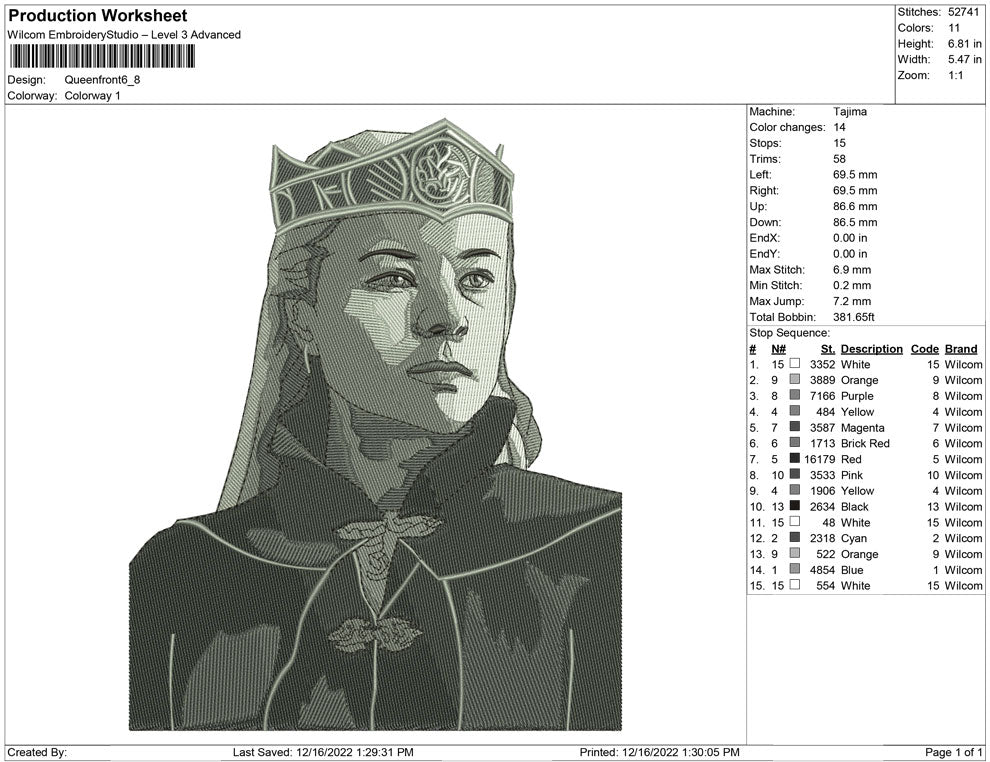
Task: Click the St. column header
Action: click(828, 349)
